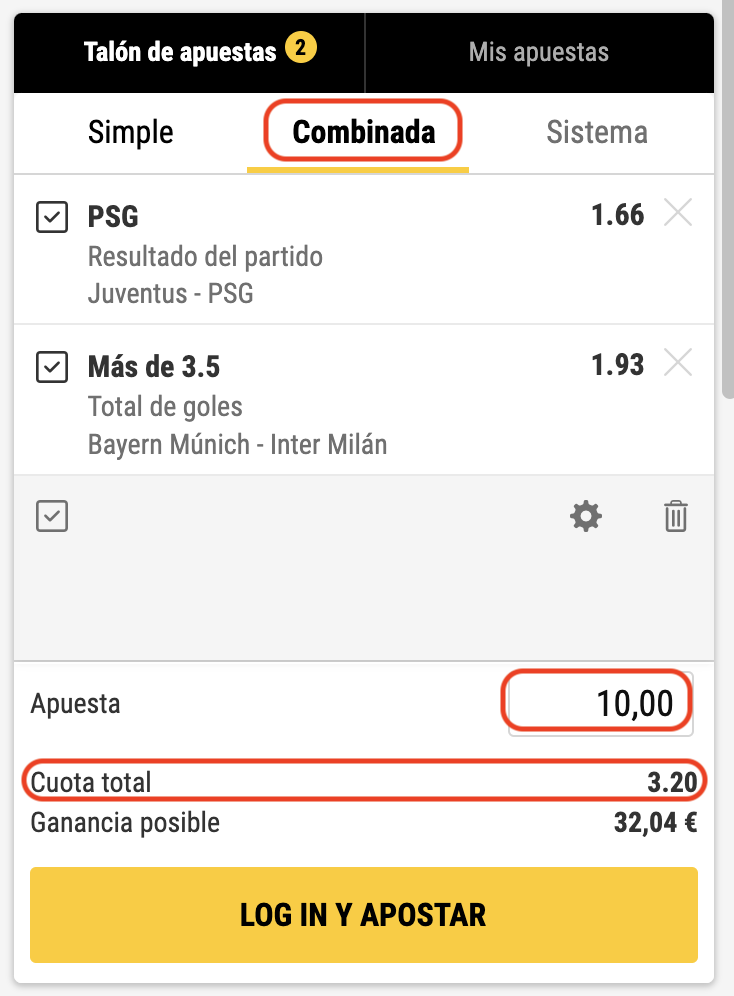
Task: Remove the PSG selection with X
Action: click(678, 213)
